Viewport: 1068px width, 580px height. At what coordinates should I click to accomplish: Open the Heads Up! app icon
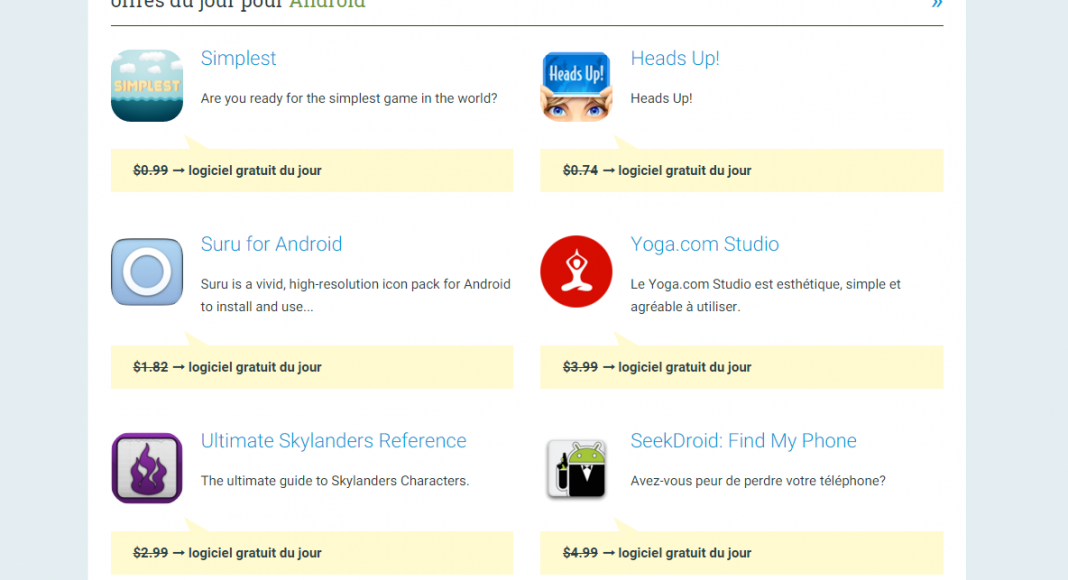click(x=576, y=86)
